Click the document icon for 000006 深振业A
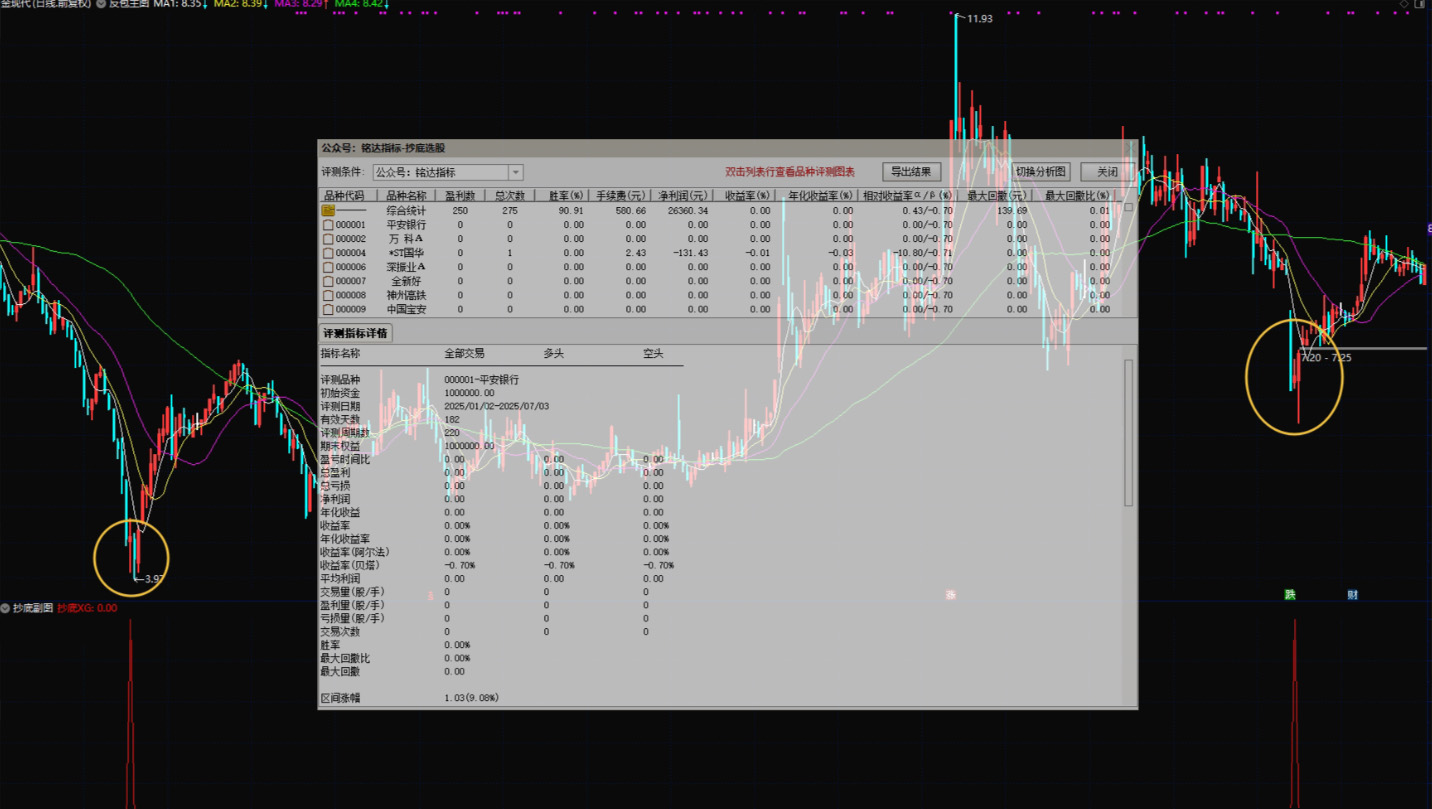The image size is (1432, 809). (x=328, y=267)
